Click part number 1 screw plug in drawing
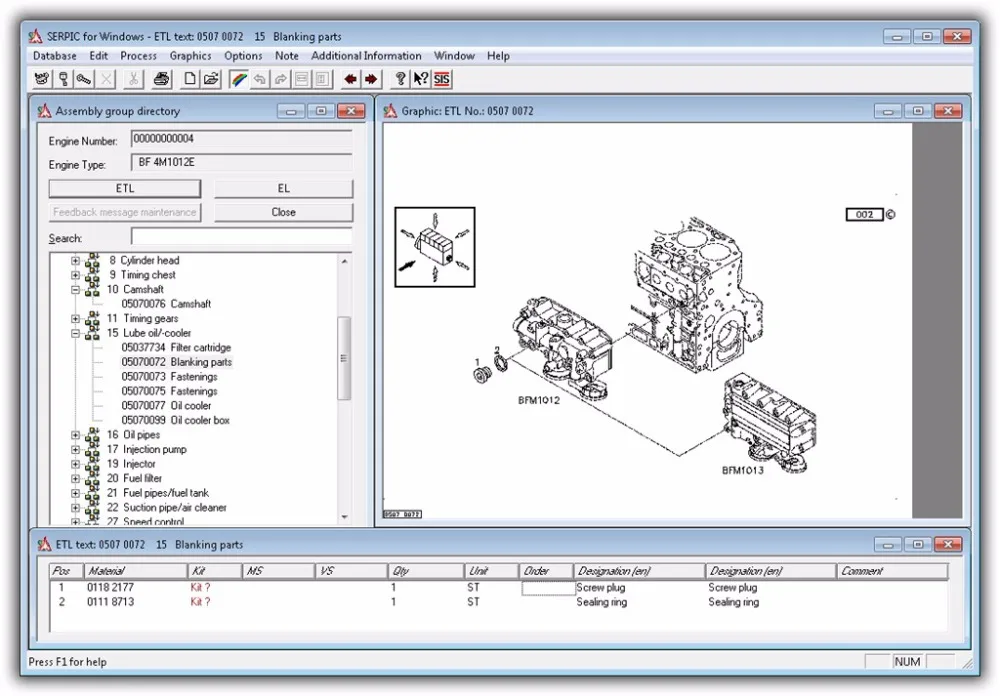This screenshot has width=1000, height=696. click(482, 374)
